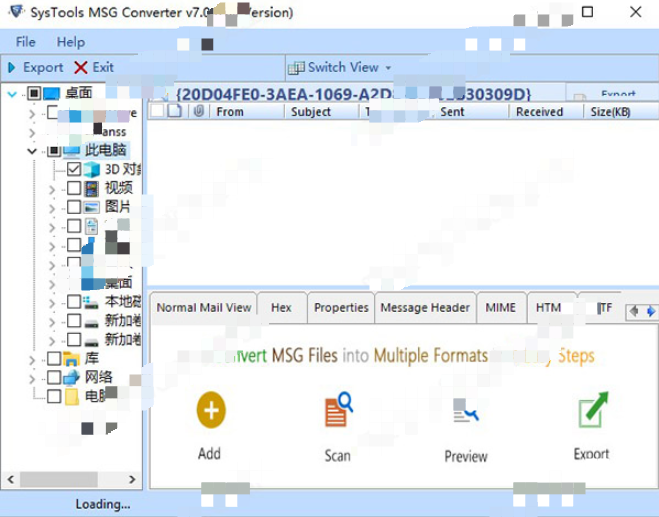Click the green Export arrow icon
Screen dimensions: 659x517
point(593,410)
